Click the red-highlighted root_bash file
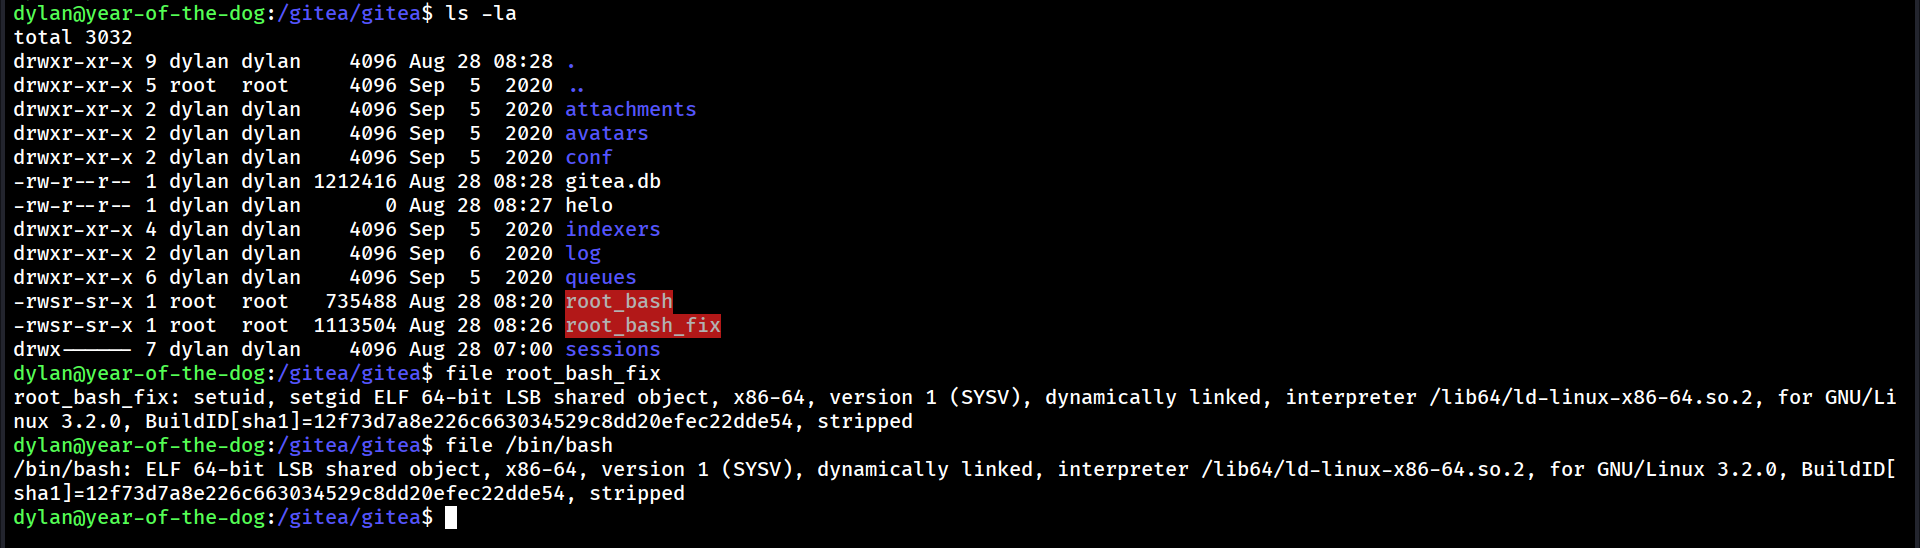The image size is (1920, 548). click(x=618, y=301)
